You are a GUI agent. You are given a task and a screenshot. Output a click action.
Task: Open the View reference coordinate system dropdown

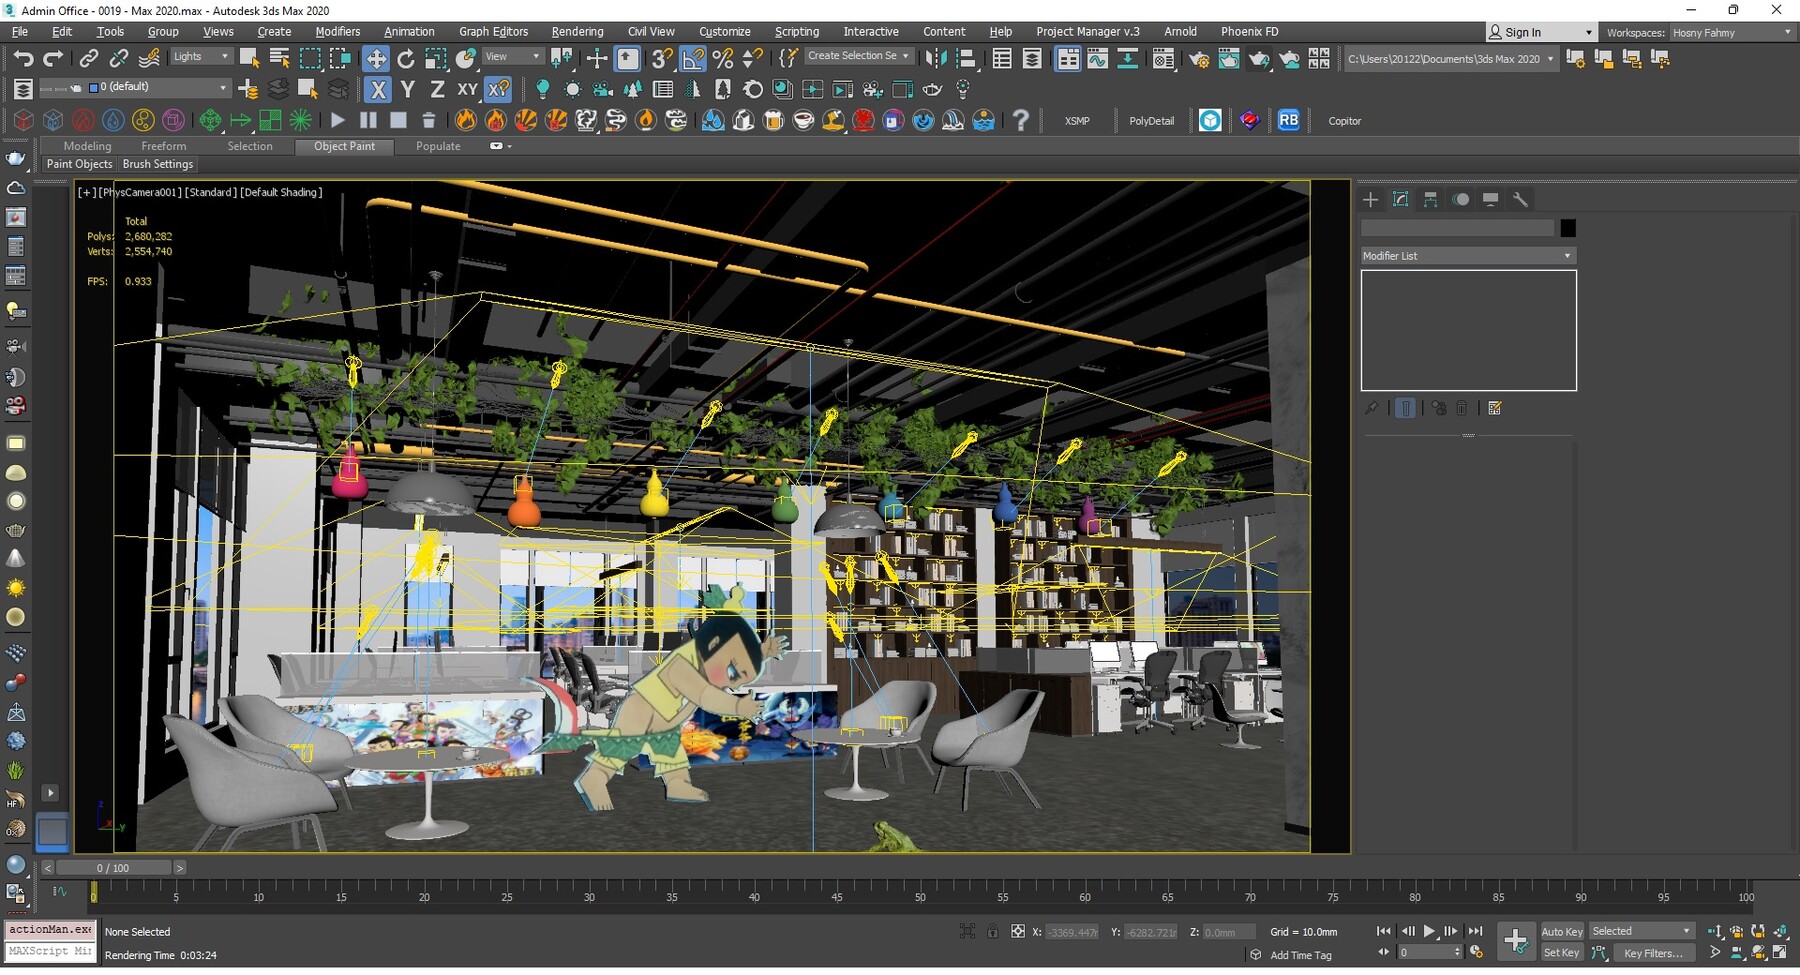click(512, 56)
